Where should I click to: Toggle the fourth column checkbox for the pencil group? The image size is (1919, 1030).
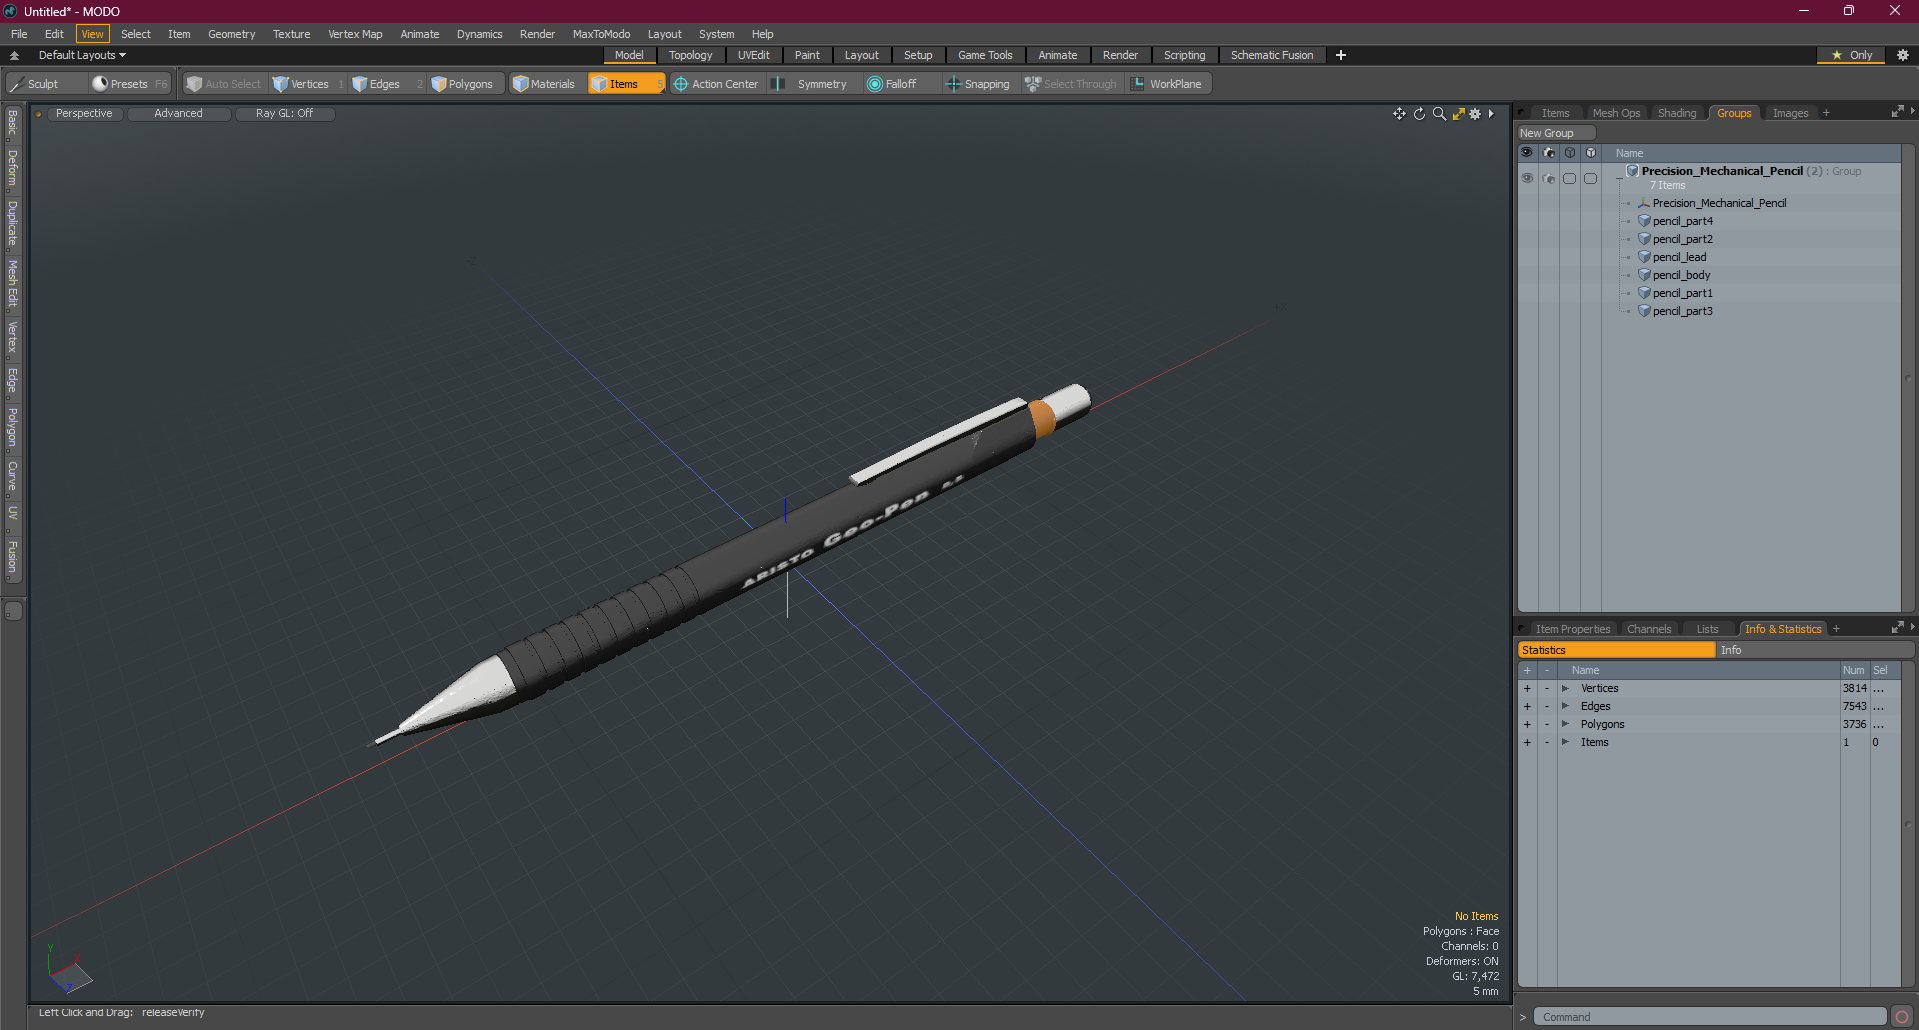pyautogui.click(x=1591, y=178)
